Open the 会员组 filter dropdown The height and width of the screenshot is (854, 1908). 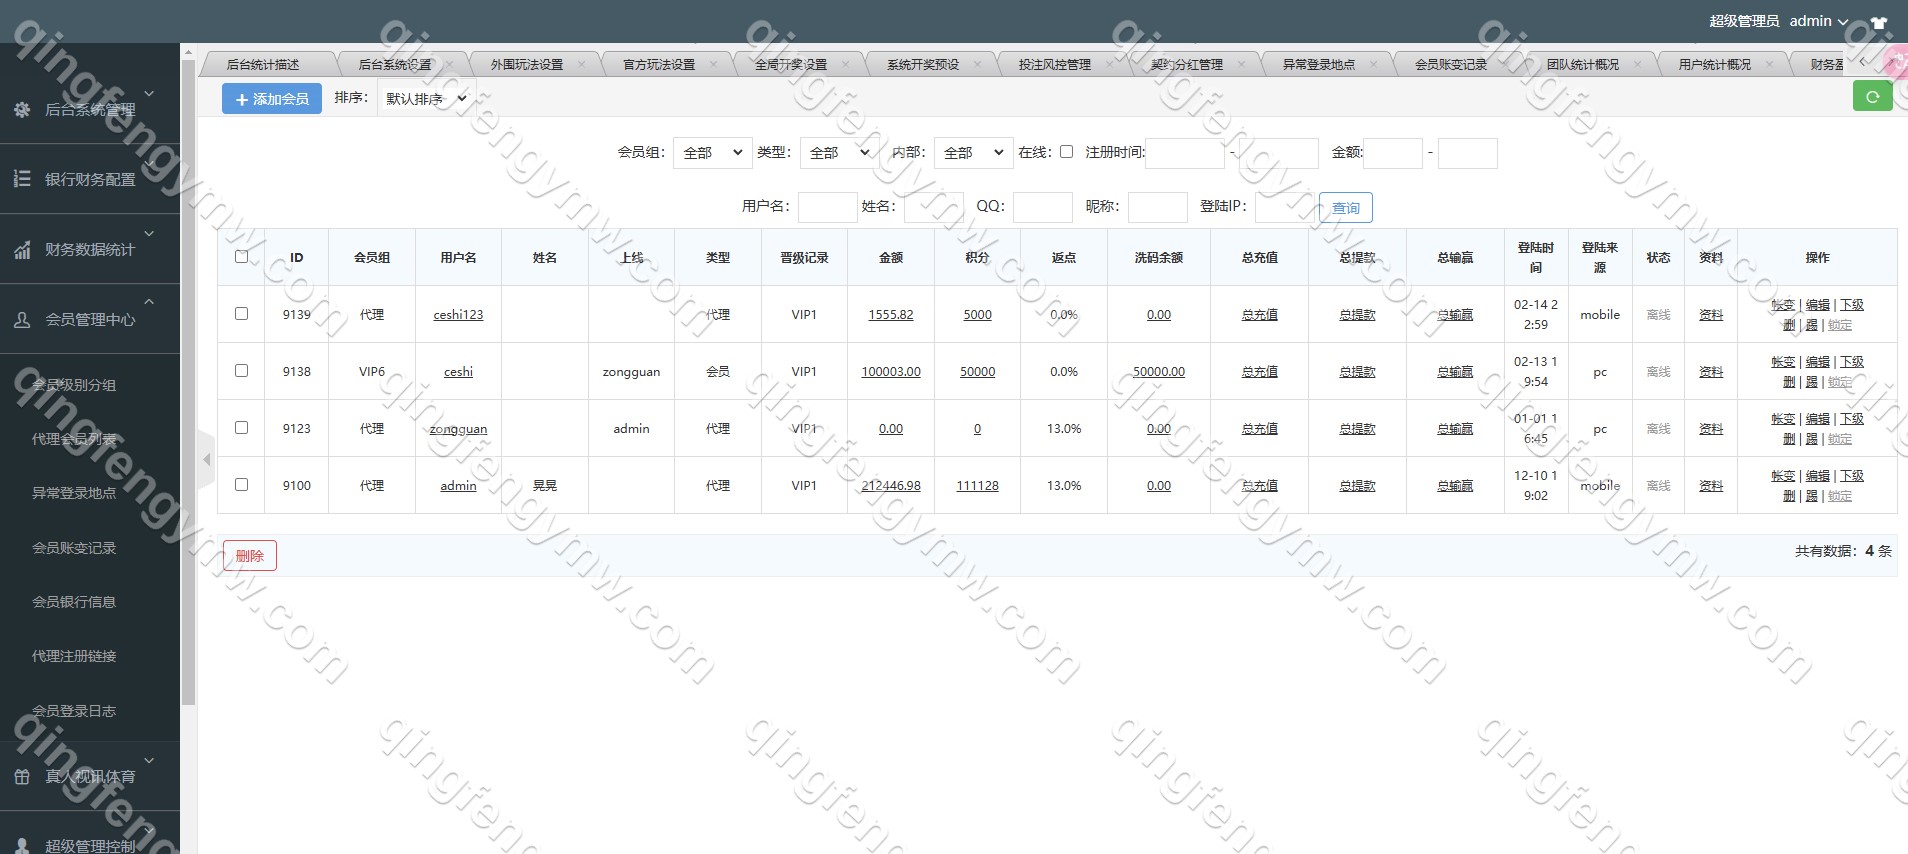tap(713, 152)
